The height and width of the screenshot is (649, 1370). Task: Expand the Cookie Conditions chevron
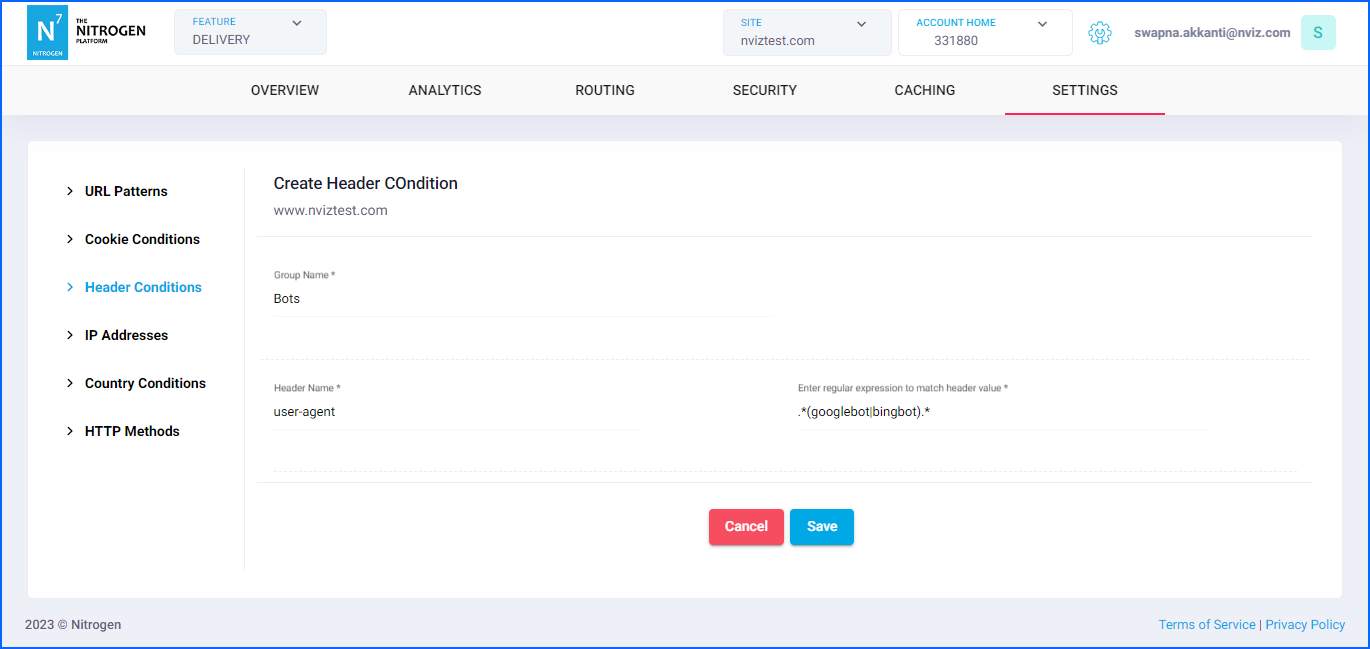[70, 239]
